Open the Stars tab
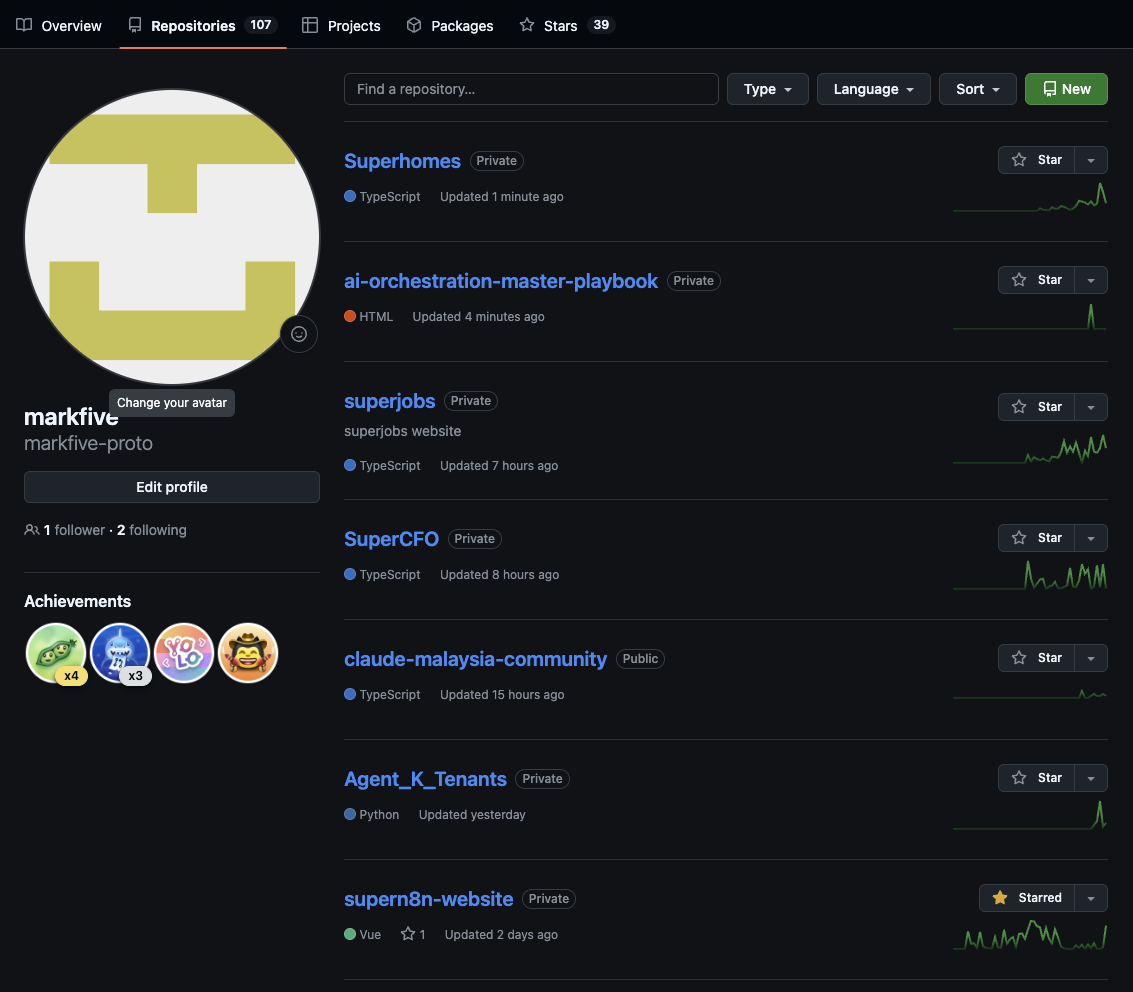Screen dimensions: 1133x992 [566, 25]
